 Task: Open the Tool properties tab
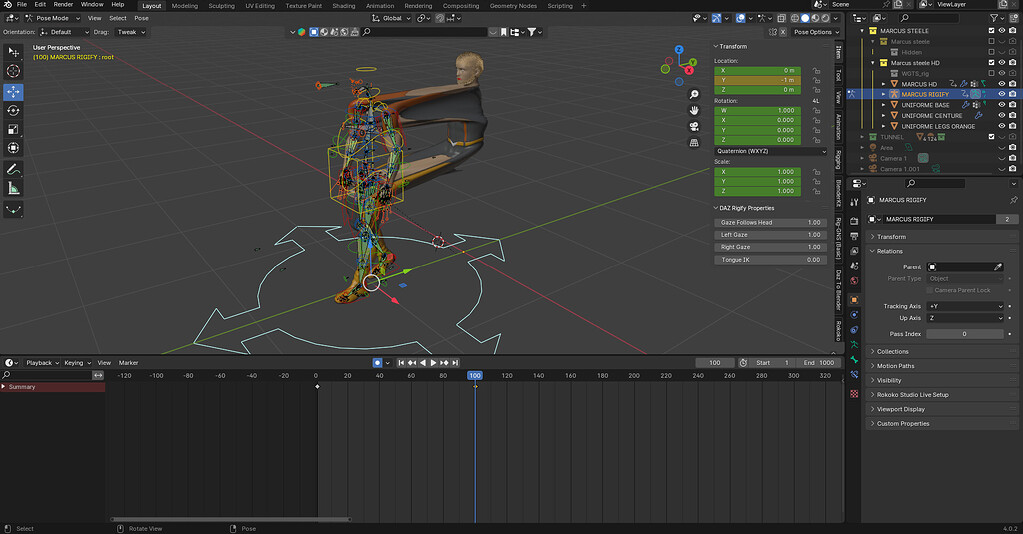coord(854,202)
